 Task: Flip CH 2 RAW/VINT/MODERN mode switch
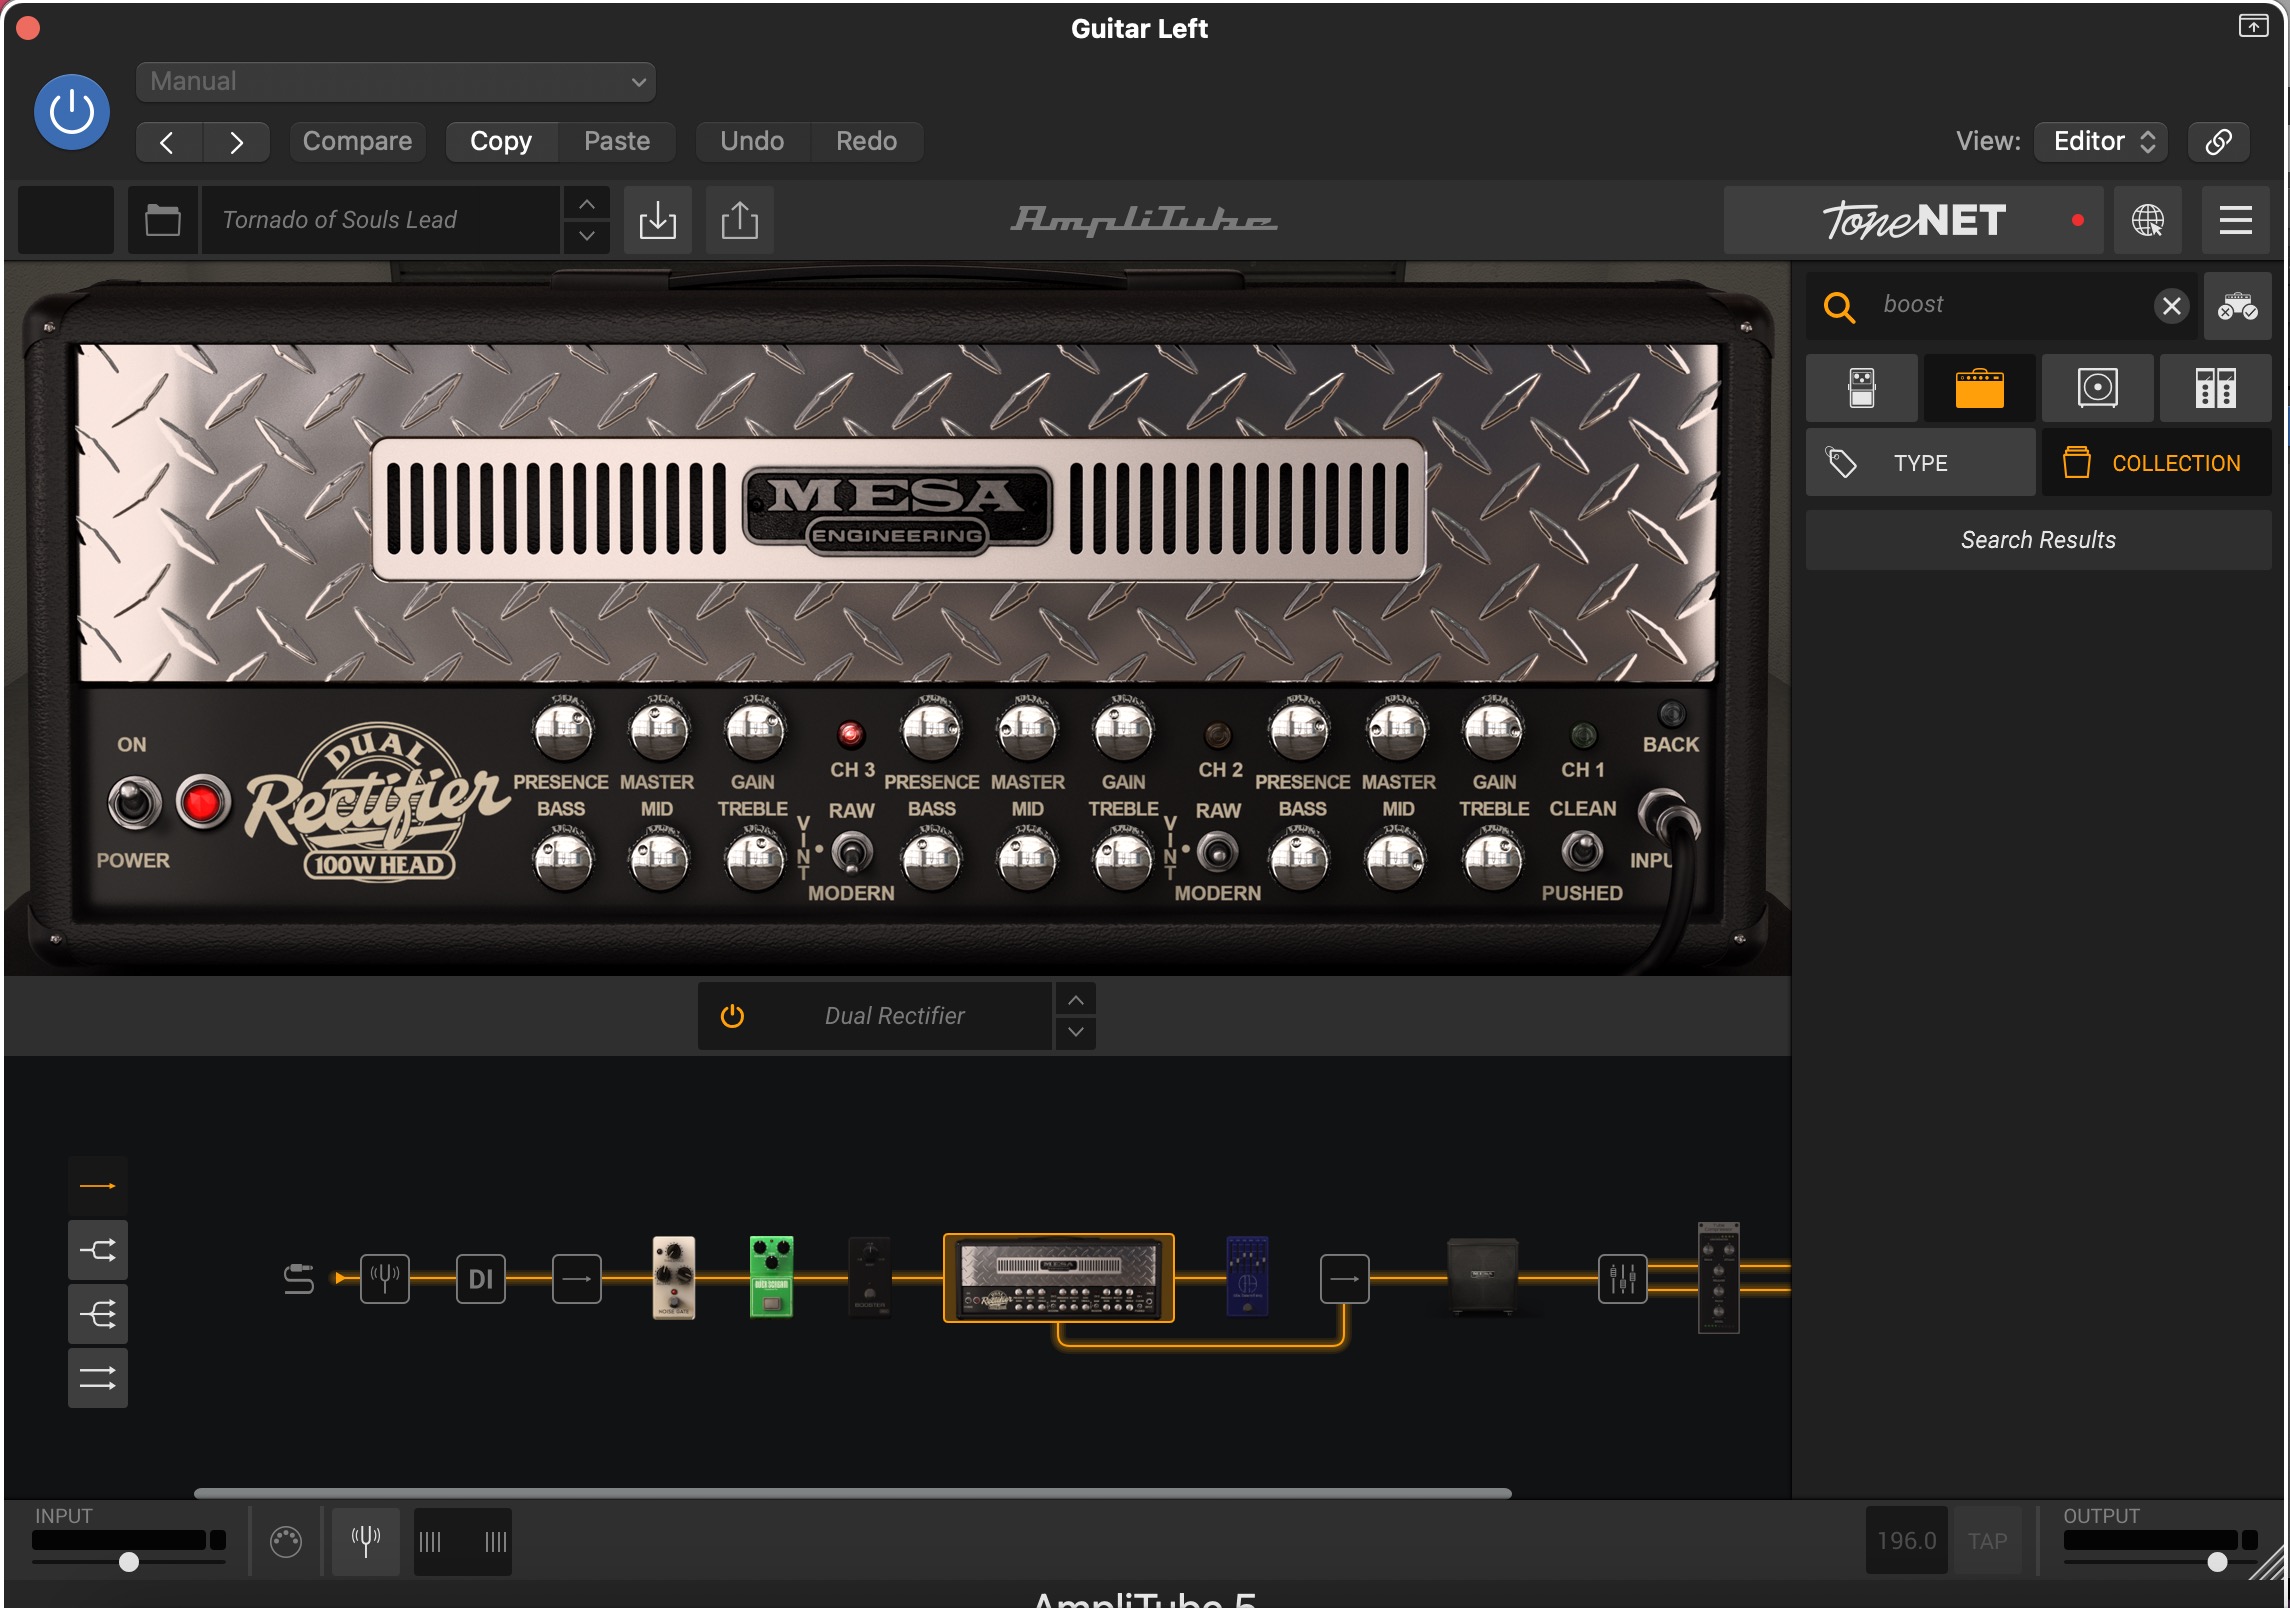[x=1217, y=852]
